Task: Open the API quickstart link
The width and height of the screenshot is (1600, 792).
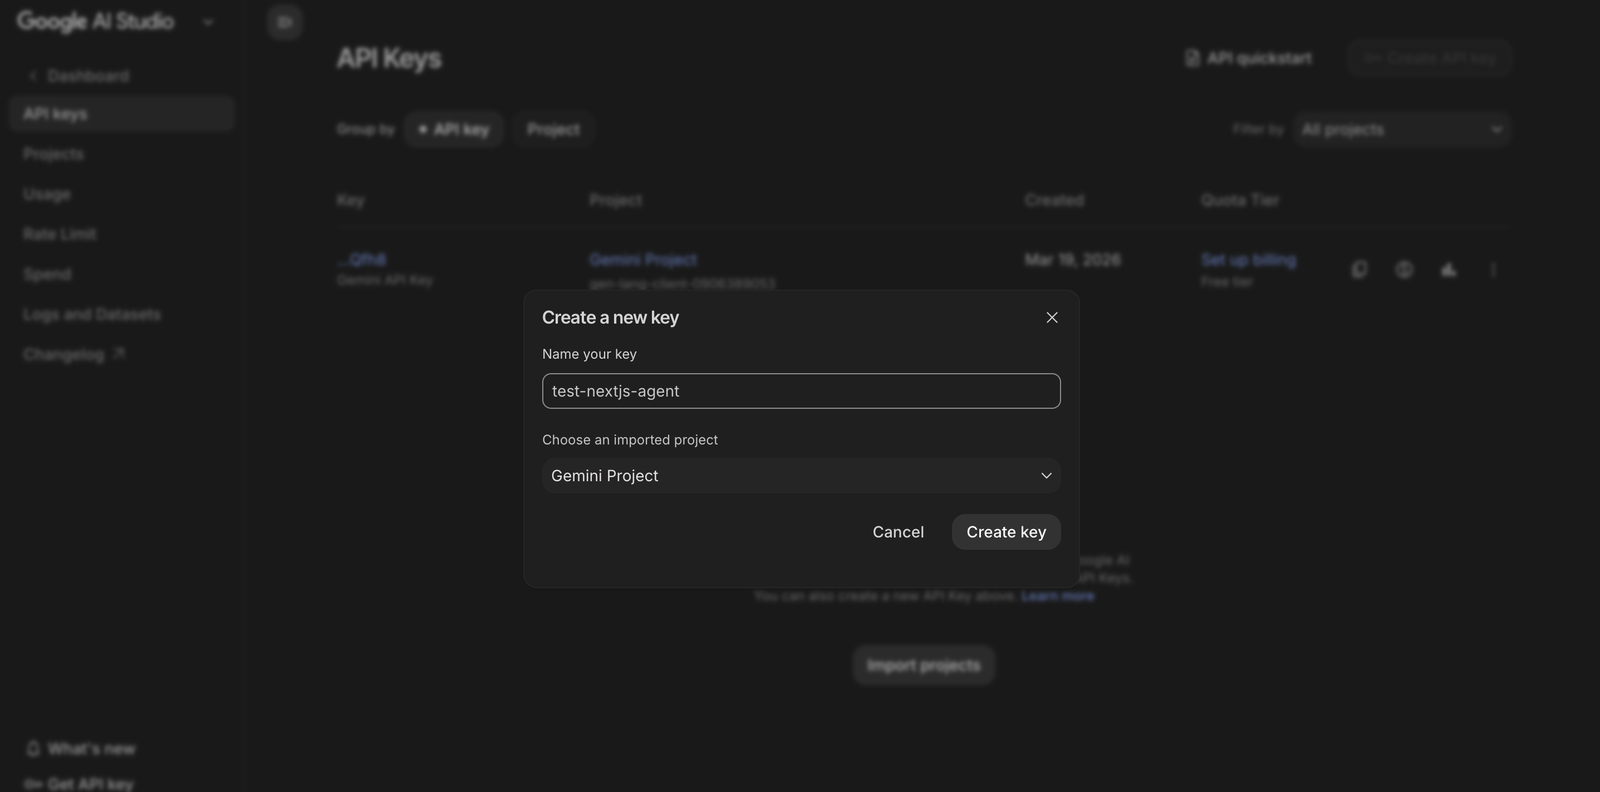Action: click(x=1248, y=58)
